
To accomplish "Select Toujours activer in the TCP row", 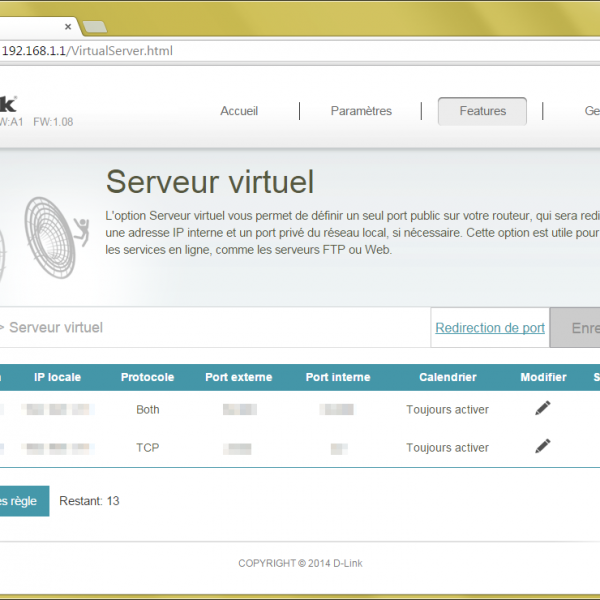I will click(x=447, y=448).
